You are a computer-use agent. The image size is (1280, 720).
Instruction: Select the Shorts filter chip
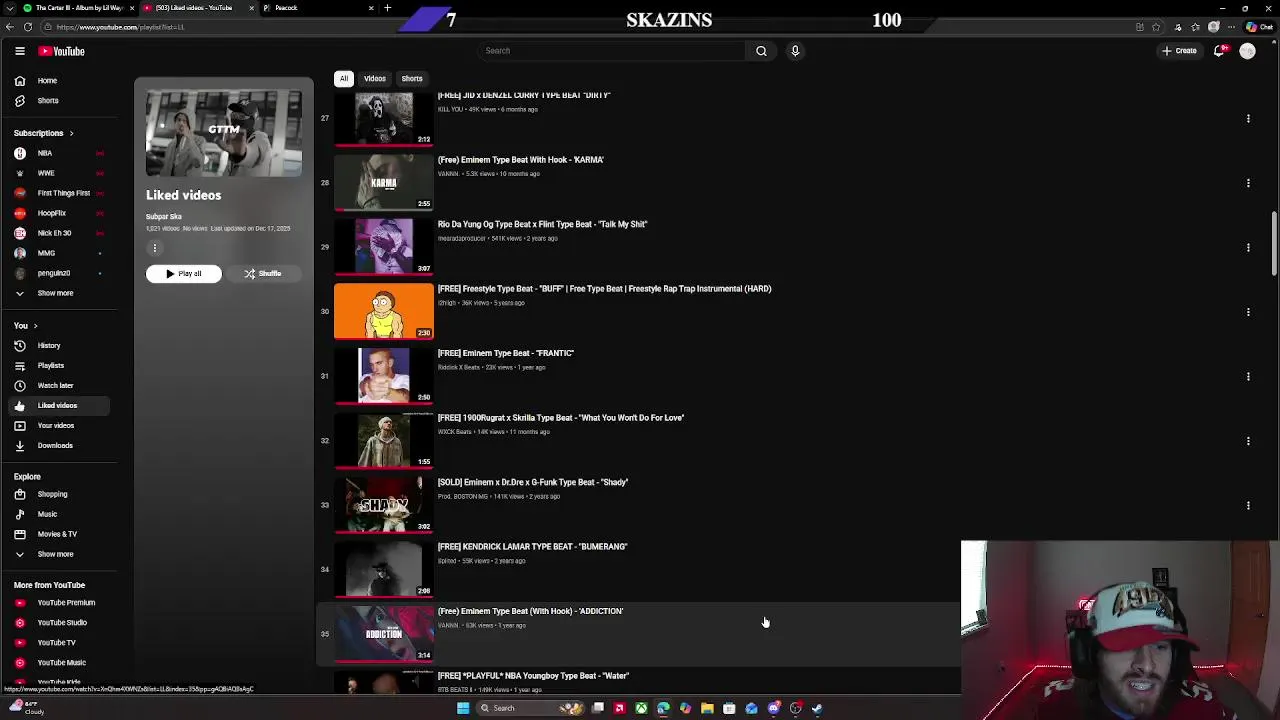[x=412, y=78]
